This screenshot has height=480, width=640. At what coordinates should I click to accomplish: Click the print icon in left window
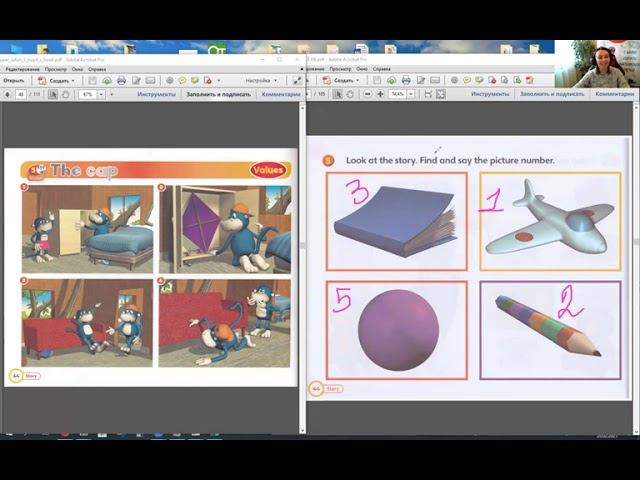coord(121,80)
